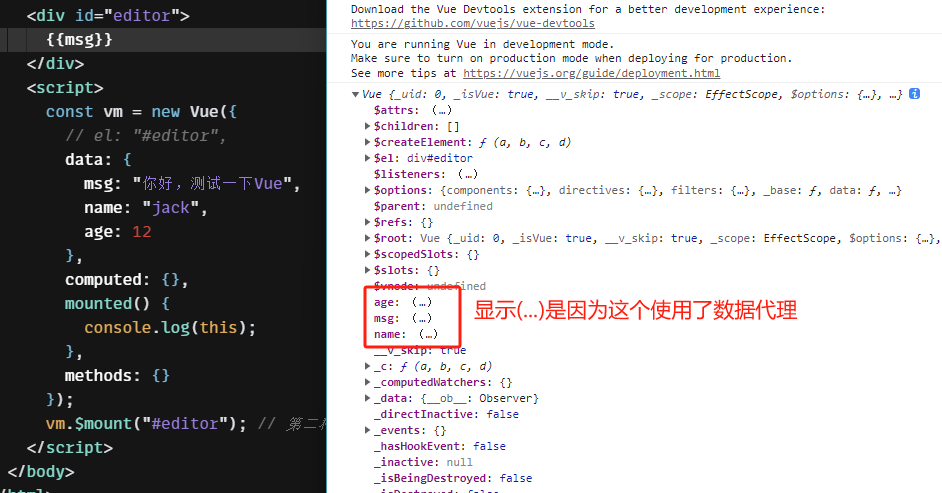Expand the $root Vue entry
Screen dimensions: 942x493
(x=367, y=238)
